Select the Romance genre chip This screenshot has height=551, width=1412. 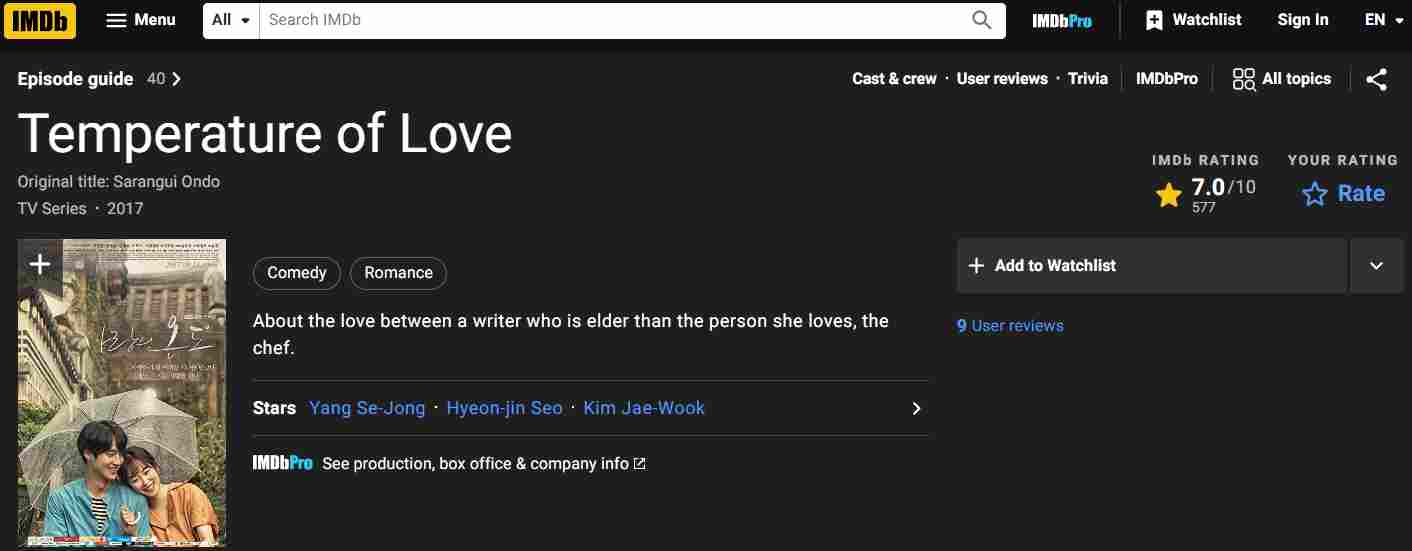click(x=398, y=273)
